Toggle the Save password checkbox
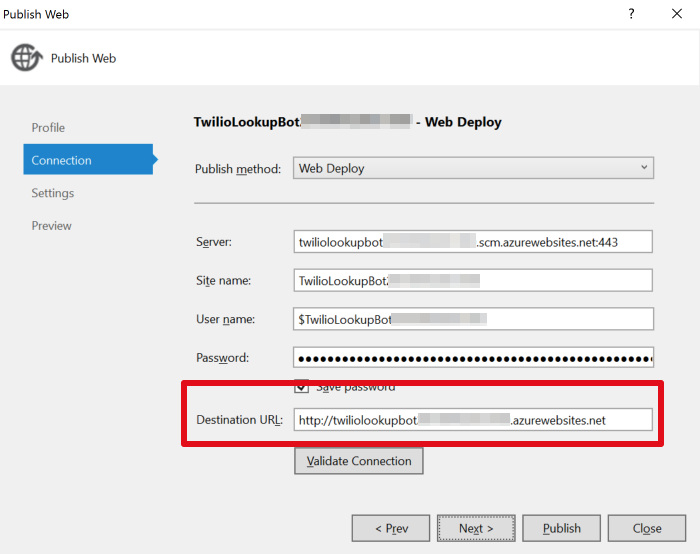Viewport: 700px width, 554px height. point(301,387)
